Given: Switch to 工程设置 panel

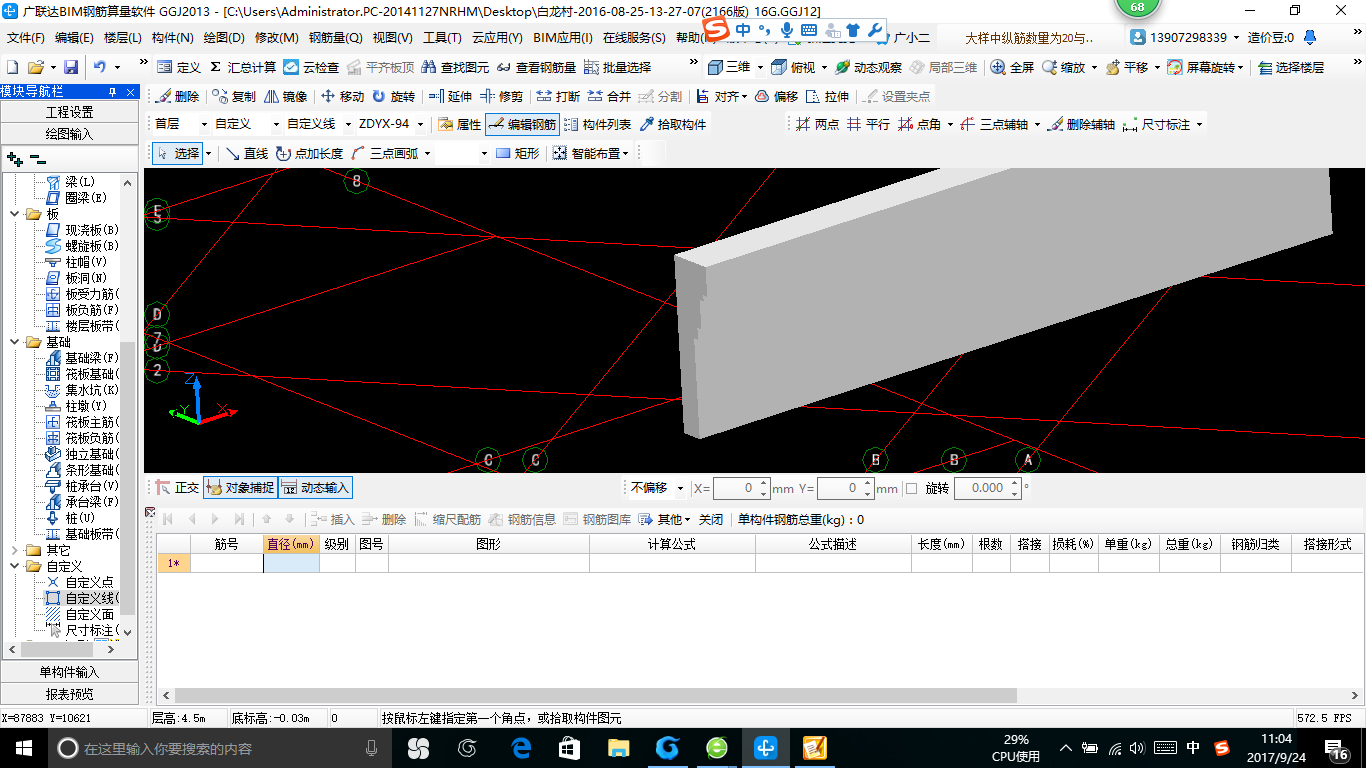Looking at the screenshot, I should tap(70, 112).
